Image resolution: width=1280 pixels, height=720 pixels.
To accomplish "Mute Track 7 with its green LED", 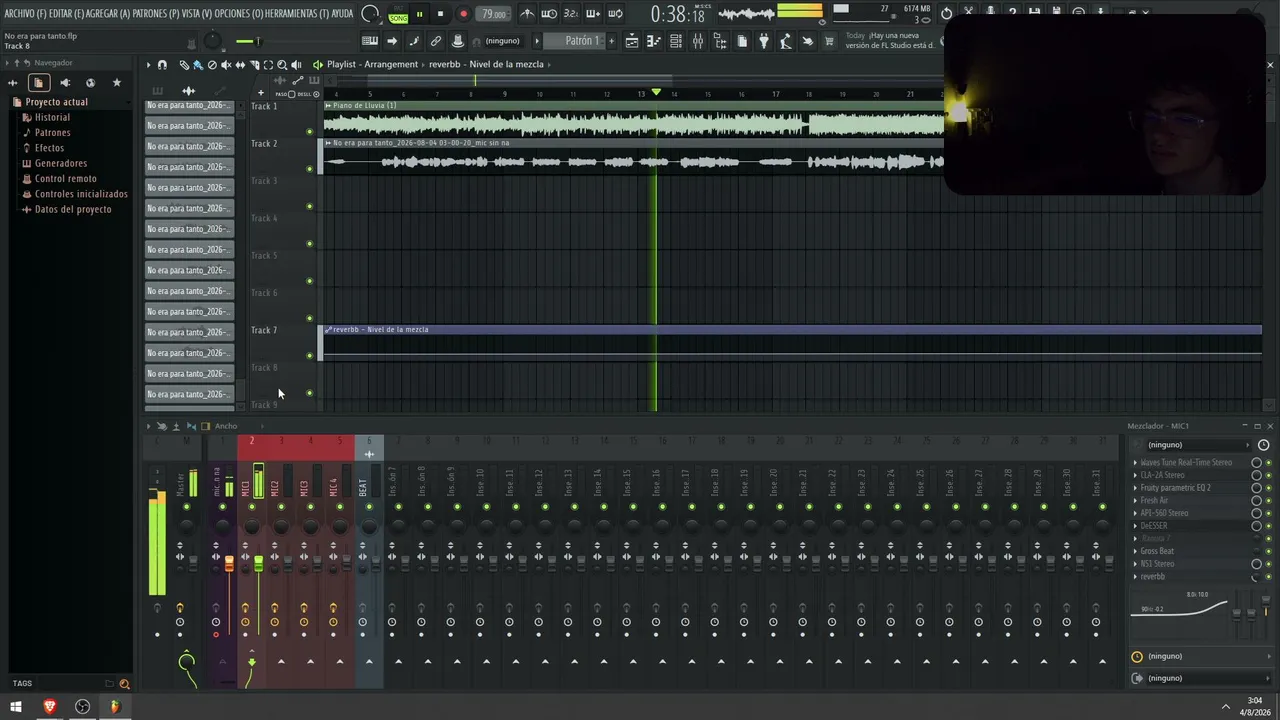I will 310,356.
